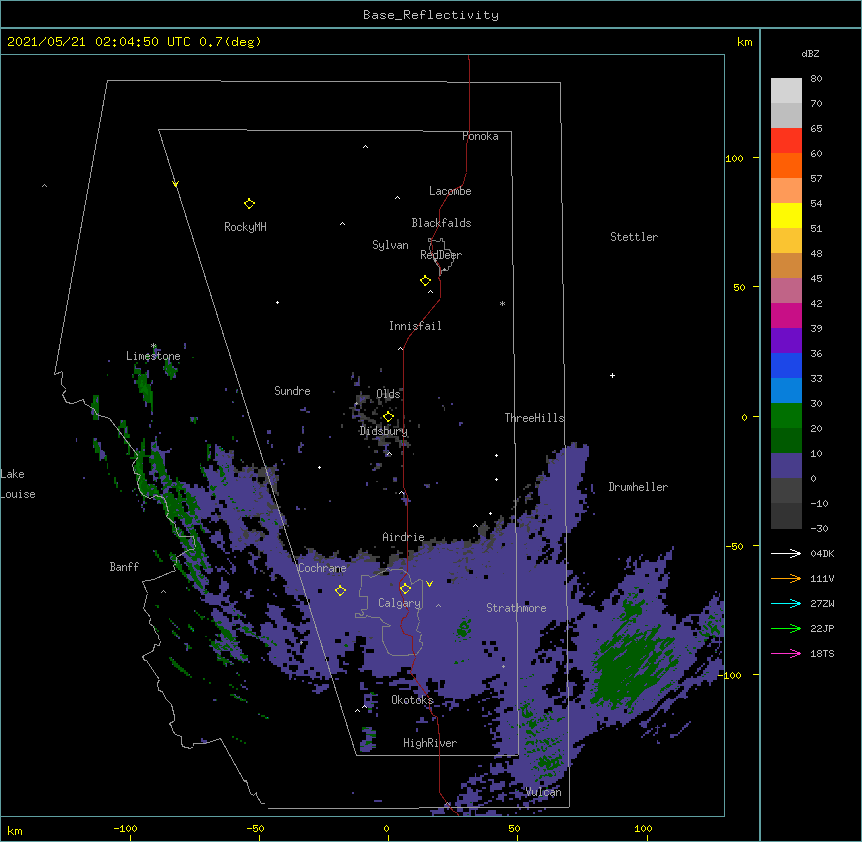Click the yellow V marker east of Calgary
Image resolution: width=862 pixels, height=842 pixels.
pyautogui.click(x=429, y=584)
